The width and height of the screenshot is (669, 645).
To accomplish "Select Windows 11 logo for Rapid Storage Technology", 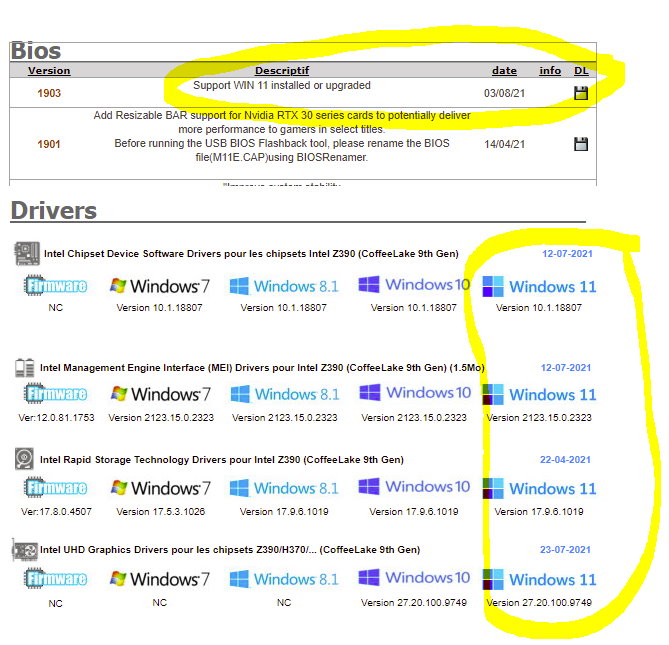I will pos(539,488).
